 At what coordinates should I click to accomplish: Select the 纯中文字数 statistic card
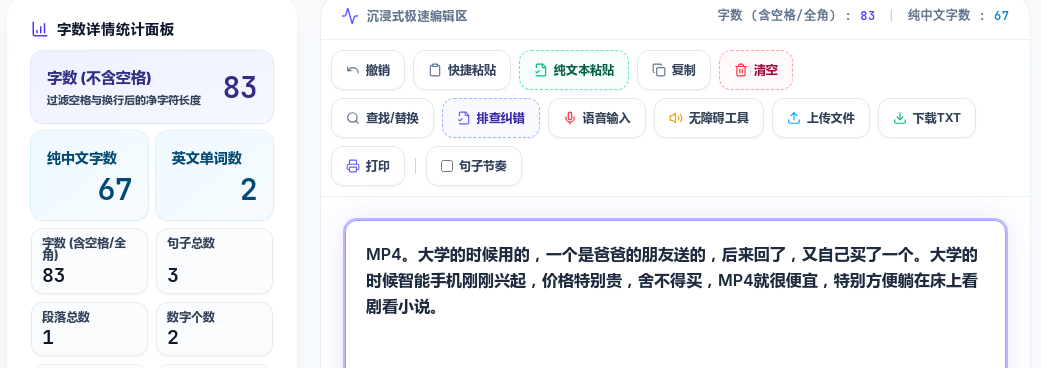click(x=90, y=175)
